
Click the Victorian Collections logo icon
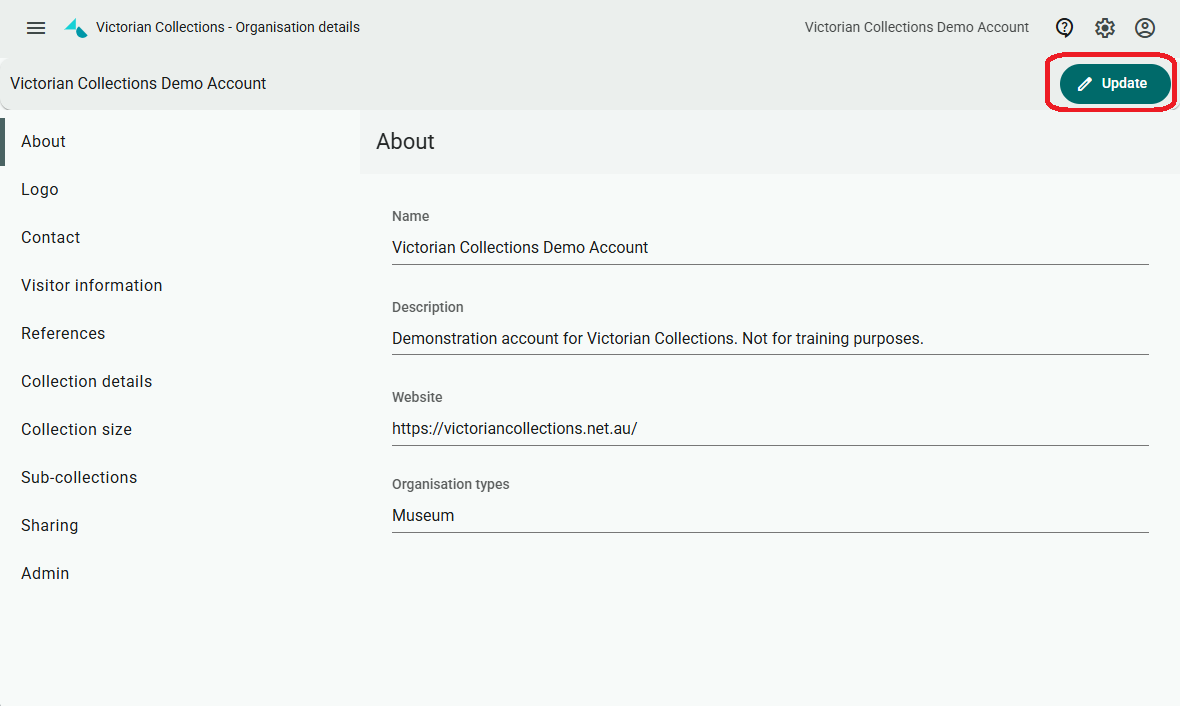pos(76,28)
